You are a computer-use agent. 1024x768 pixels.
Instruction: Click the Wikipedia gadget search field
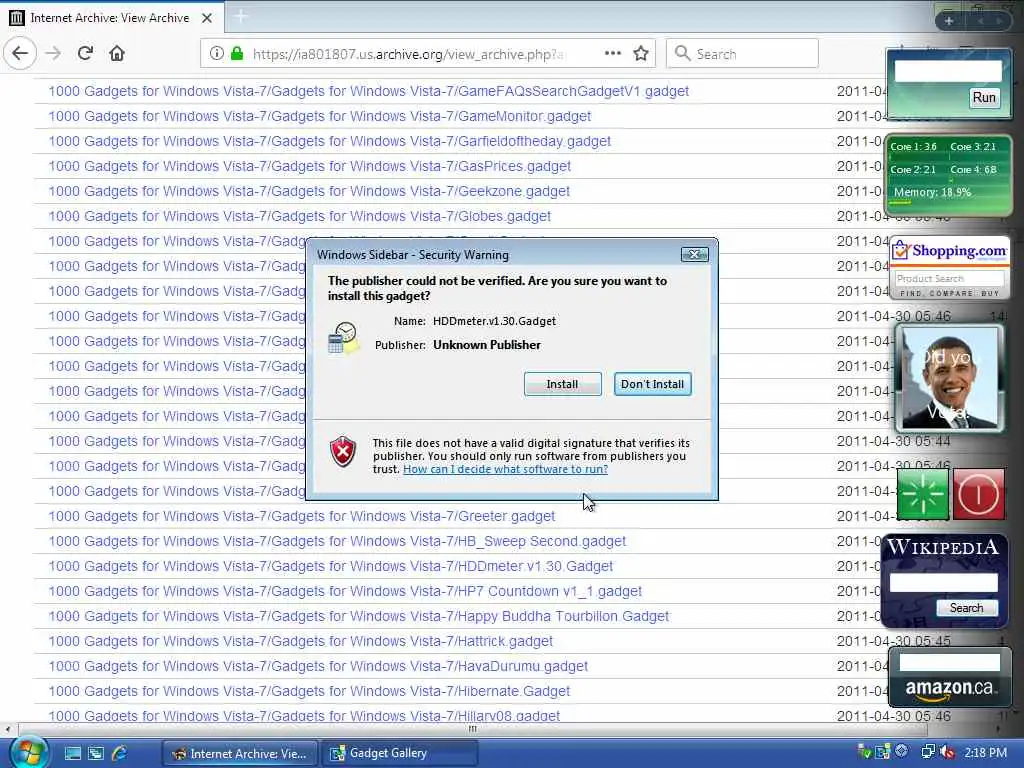tap(943, 583)
